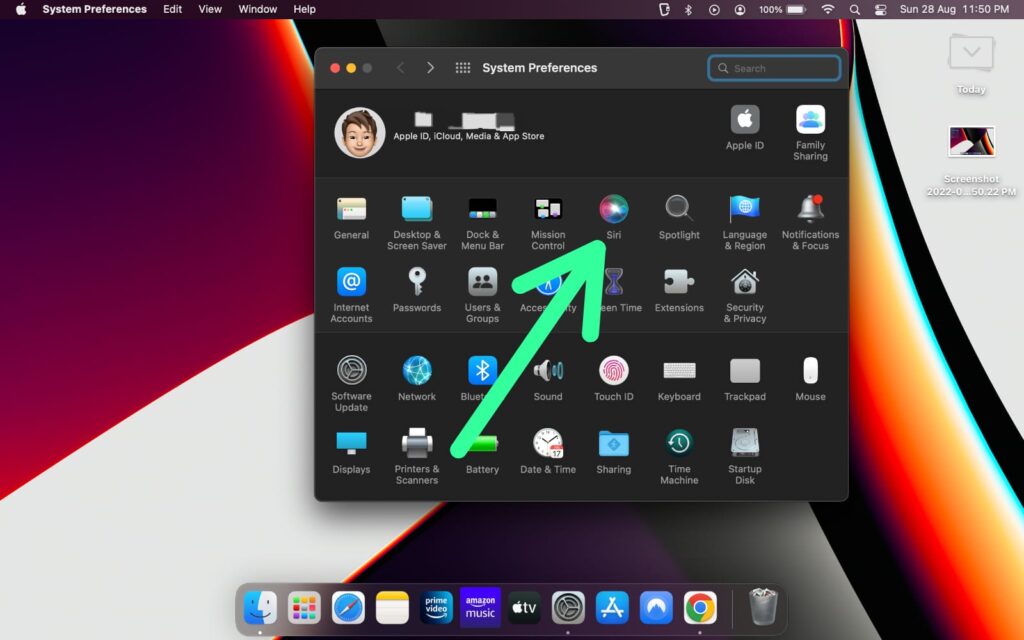Click the battery status indicator in menu bar
The image size is (1024, 640).
(782, 9)
